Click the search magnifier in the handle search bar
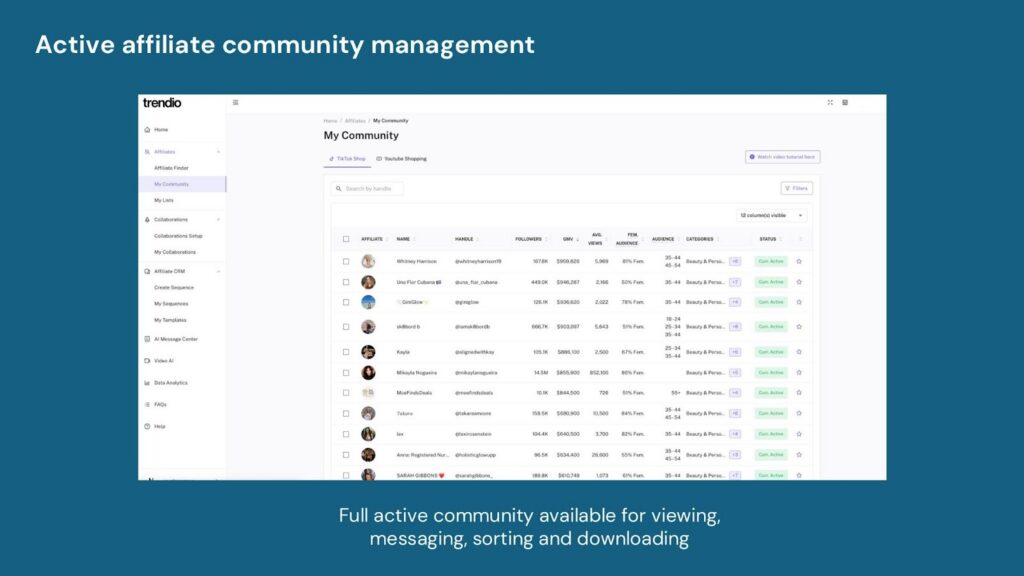 tap(338, 188)
